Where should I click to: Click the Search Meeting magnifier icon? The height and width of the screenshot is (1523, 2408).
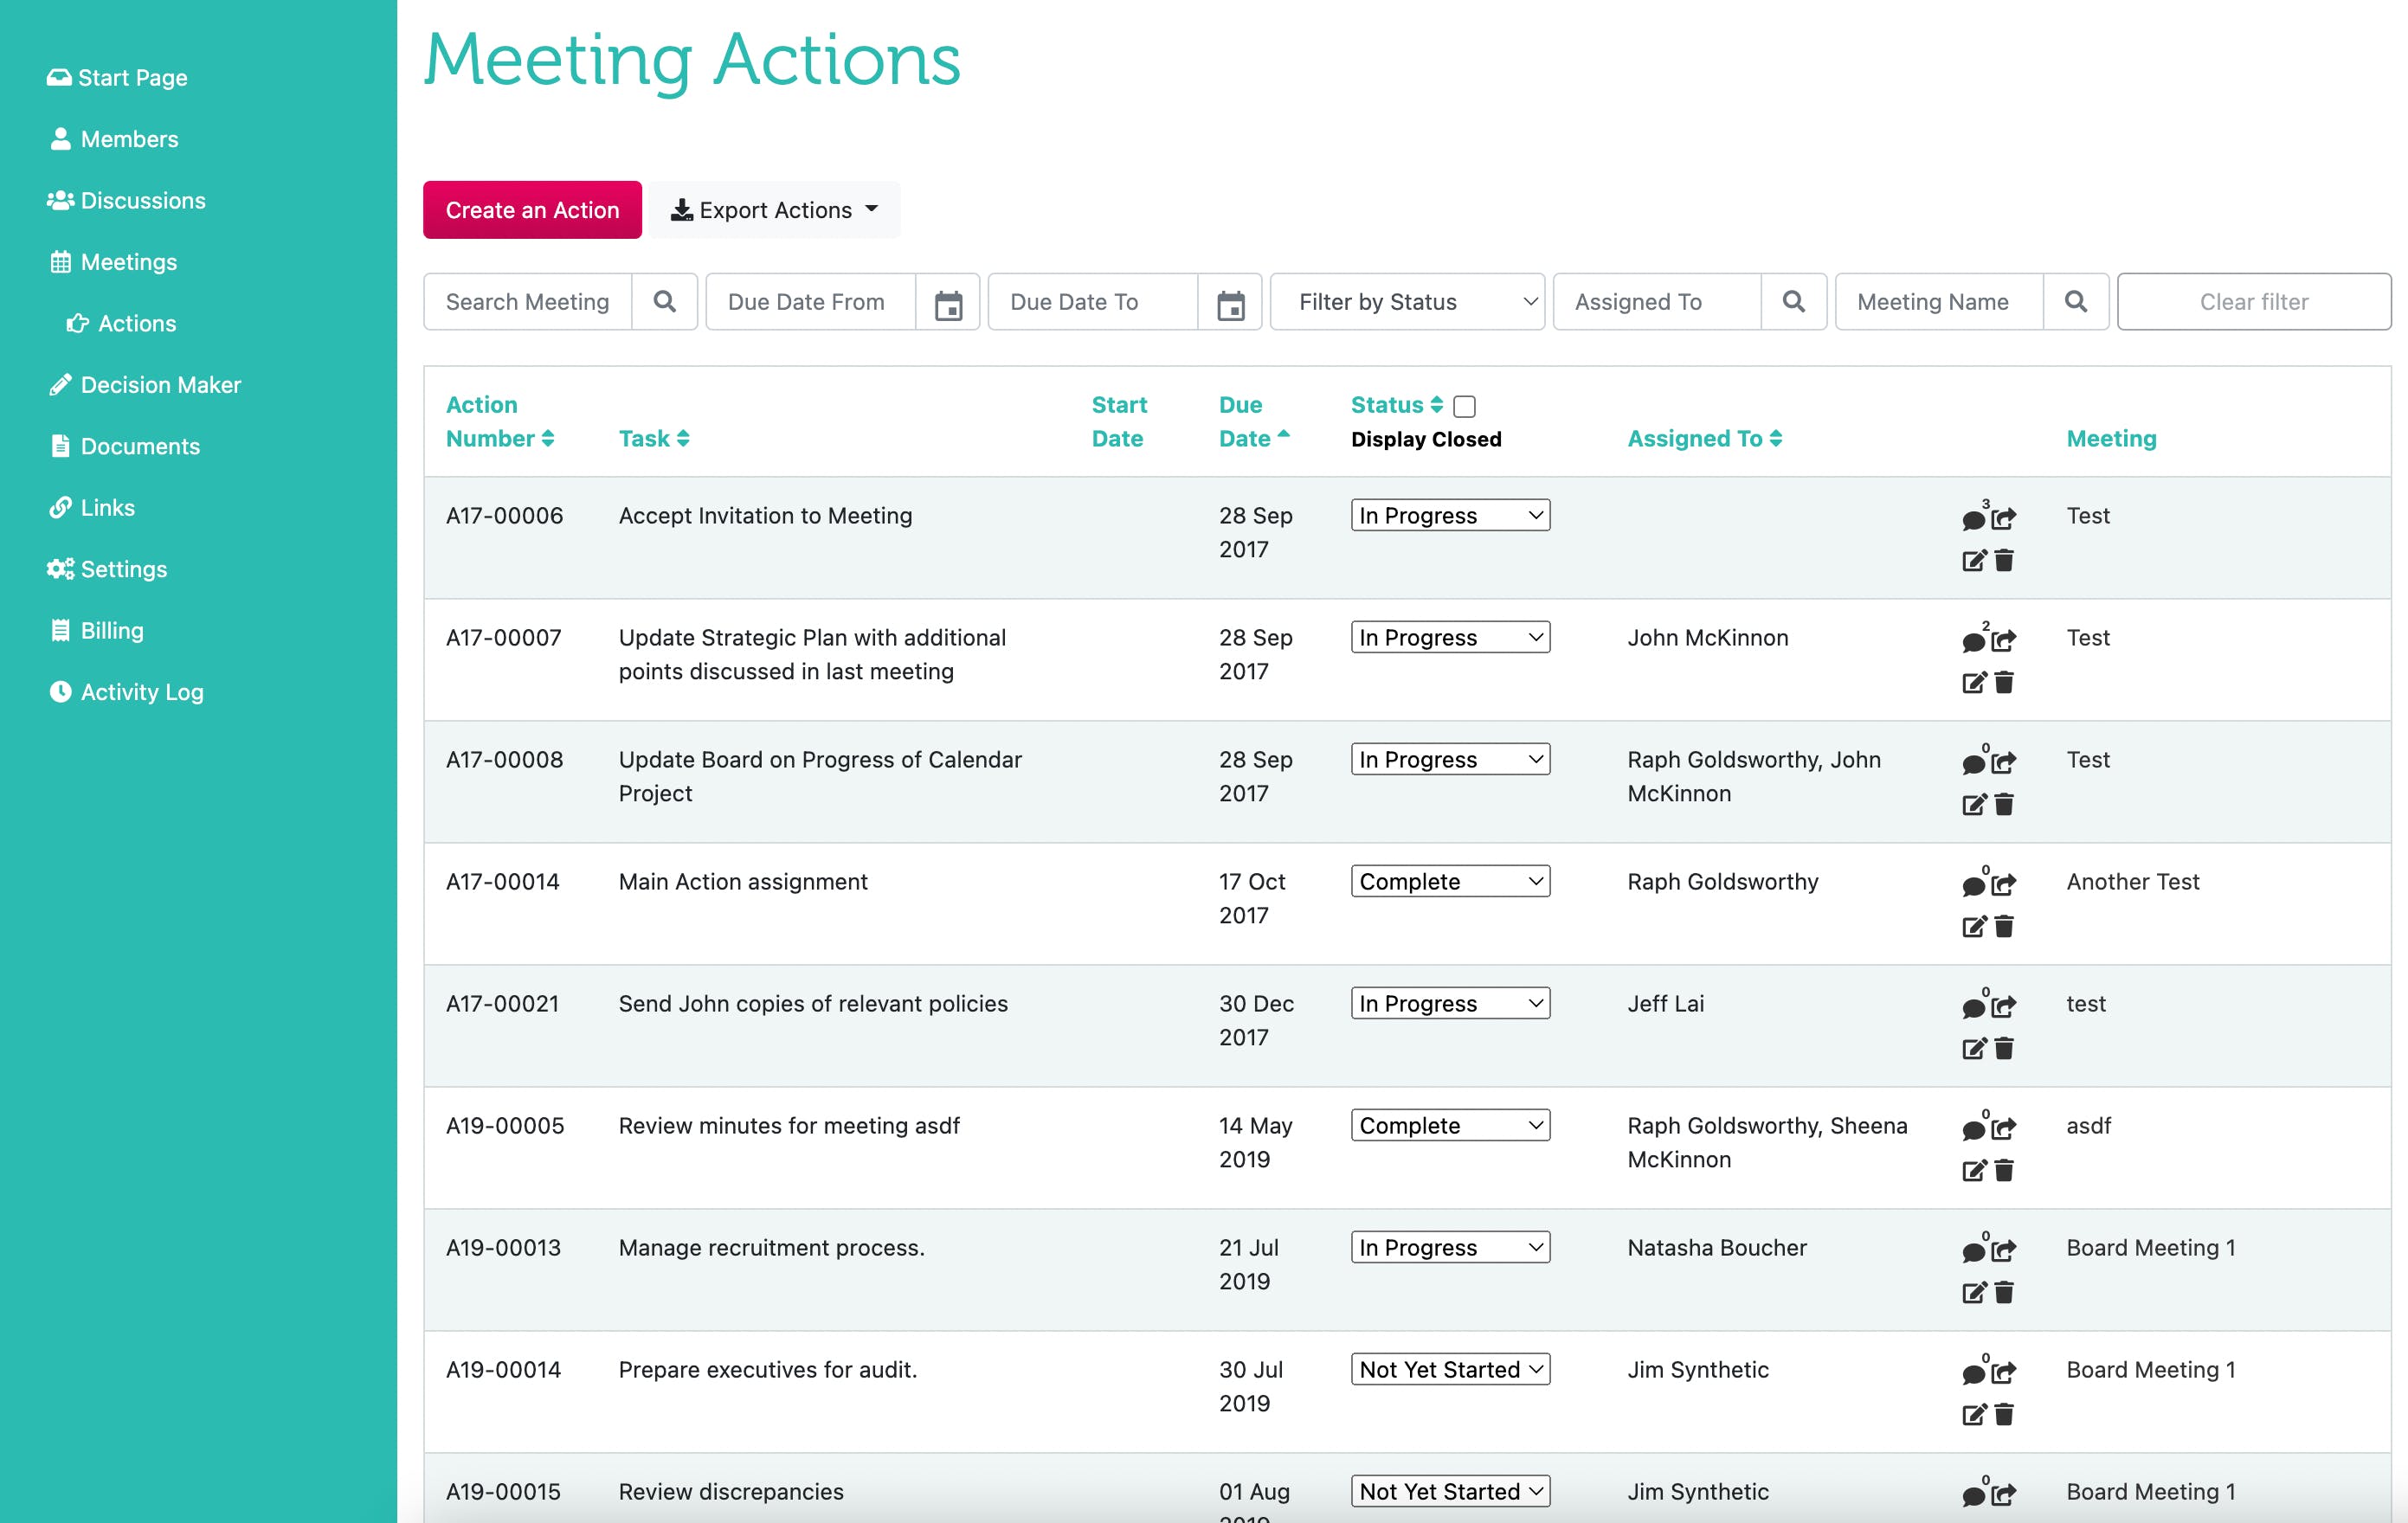pos(664,302)
